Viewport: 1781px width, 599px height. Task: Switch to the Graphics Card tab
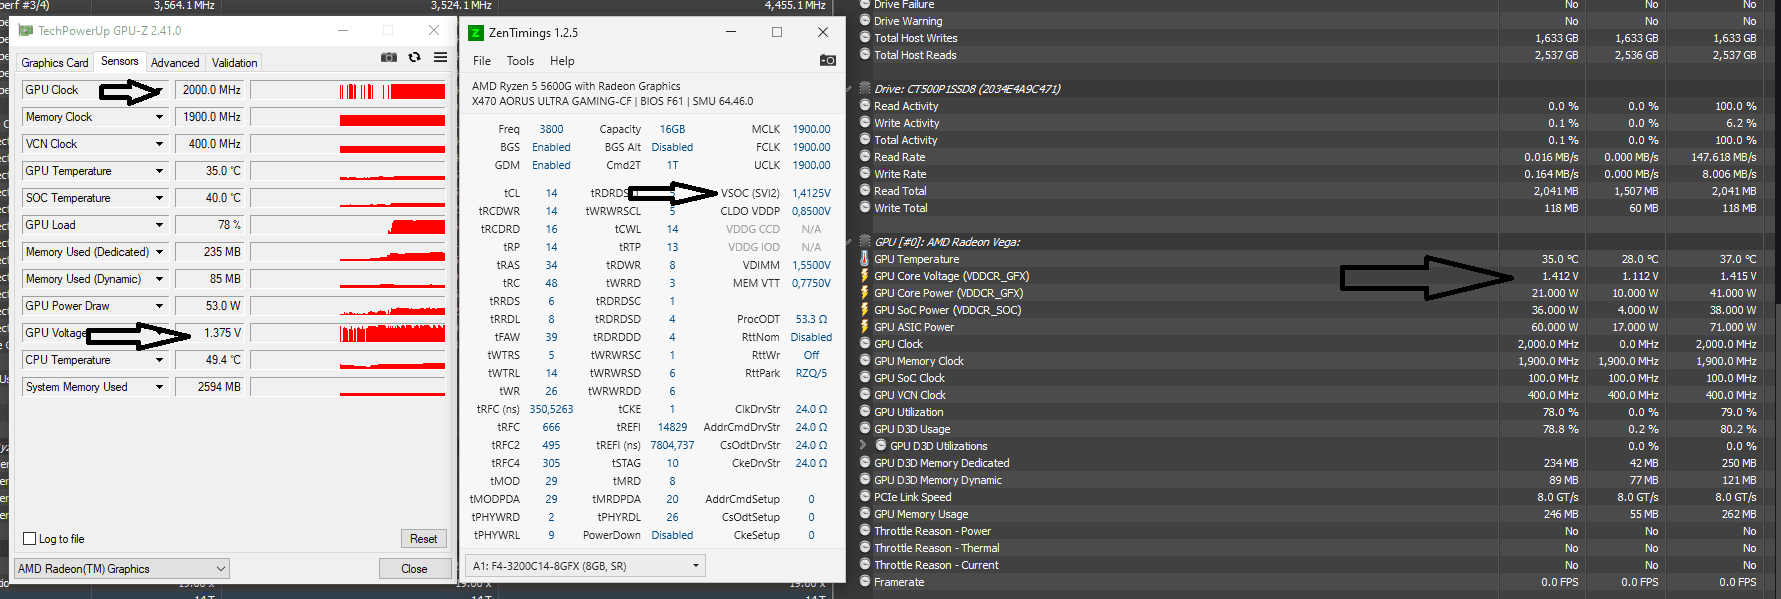click(55, 62)
